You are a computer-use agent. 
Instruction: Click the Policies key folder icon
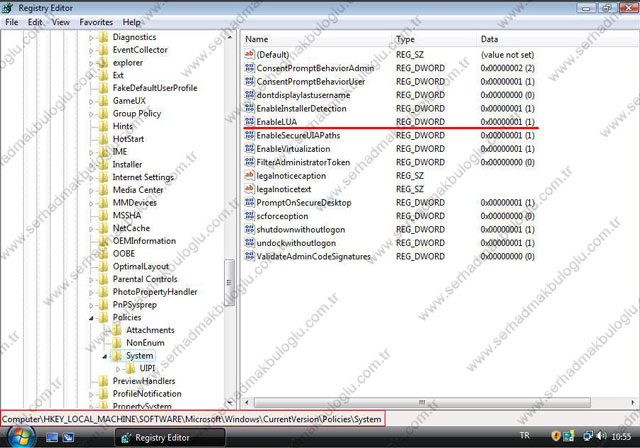tap(103, 317)
